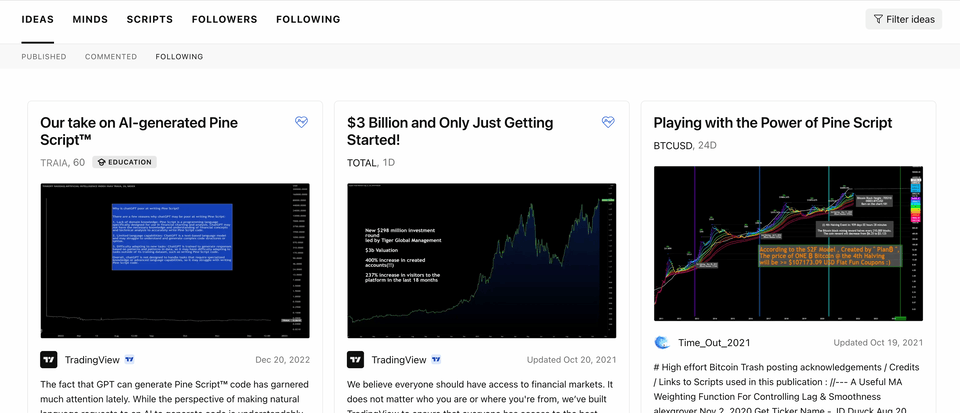Viewport: 960px width, 413px height.
Task: Click heart badge on $3 Billion card
Action: 608,122
